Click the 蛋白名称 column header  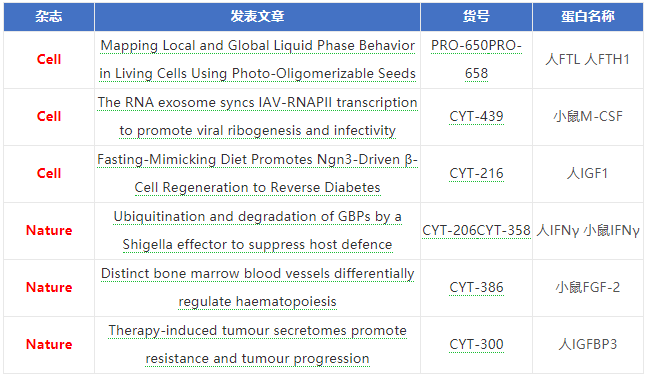pos(588,17)
